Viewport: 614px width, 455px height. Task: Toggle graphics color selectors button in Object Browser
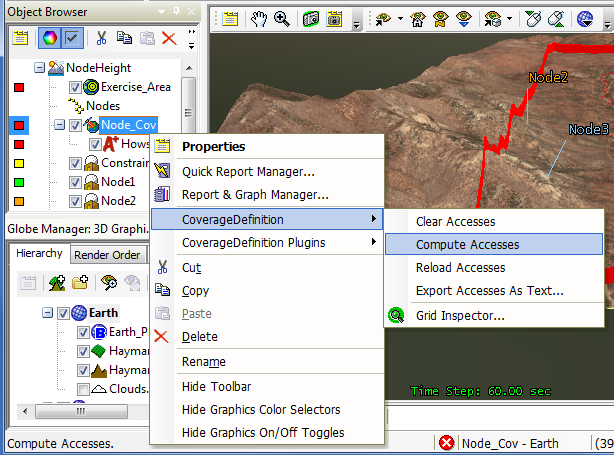click(47, 38)
